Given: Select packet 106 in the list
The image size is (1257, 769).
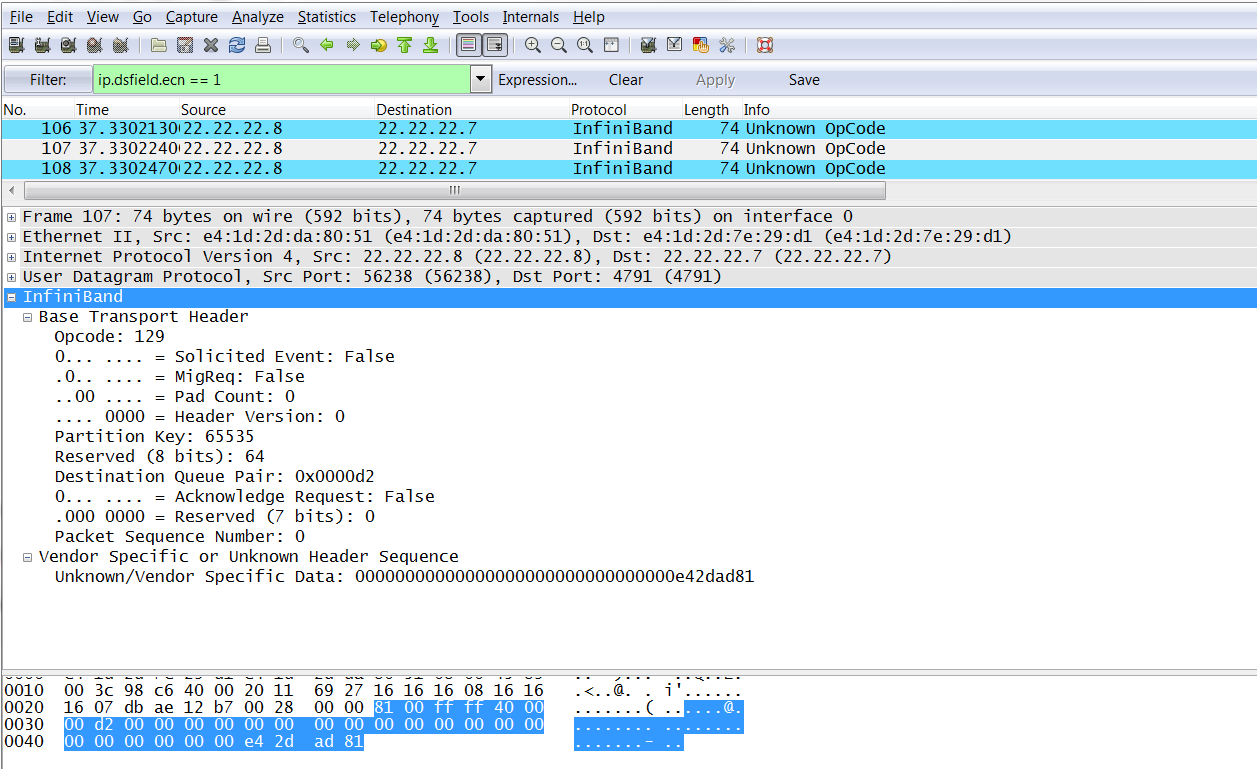Looking at the screenshot, I should coord(300,128).
